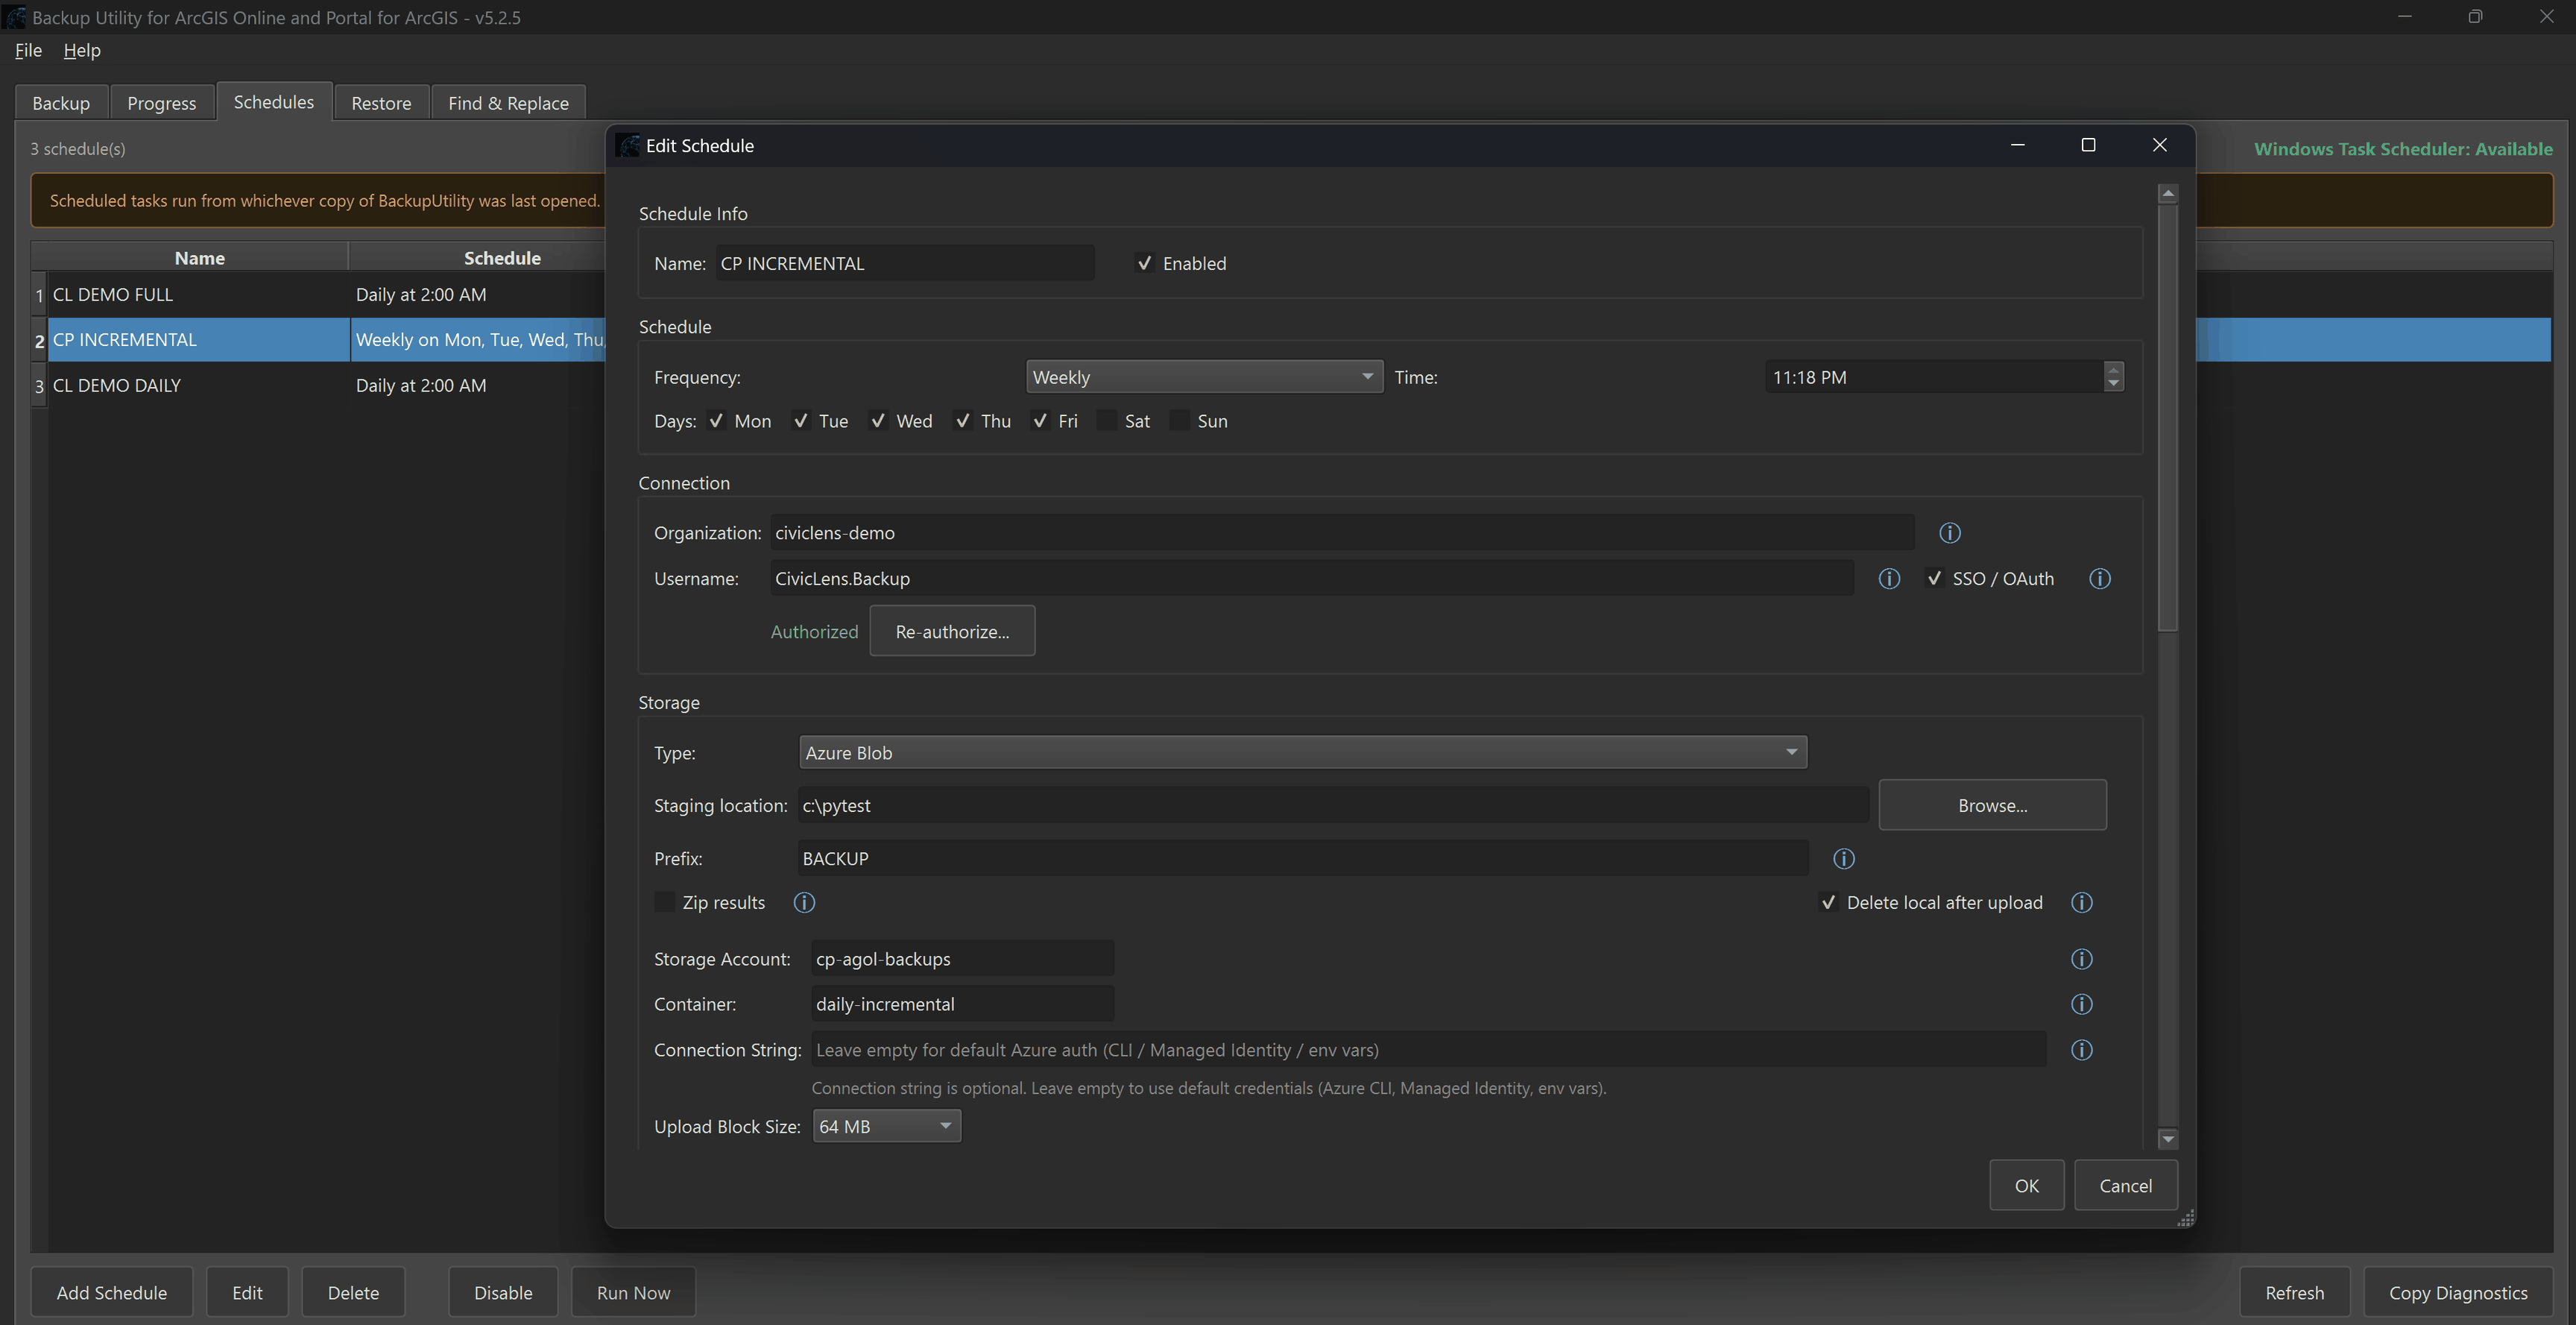Viewport: 2576px width, 1325px height.
Task: Switch to the Progress tab
Action: coord(161,103)
